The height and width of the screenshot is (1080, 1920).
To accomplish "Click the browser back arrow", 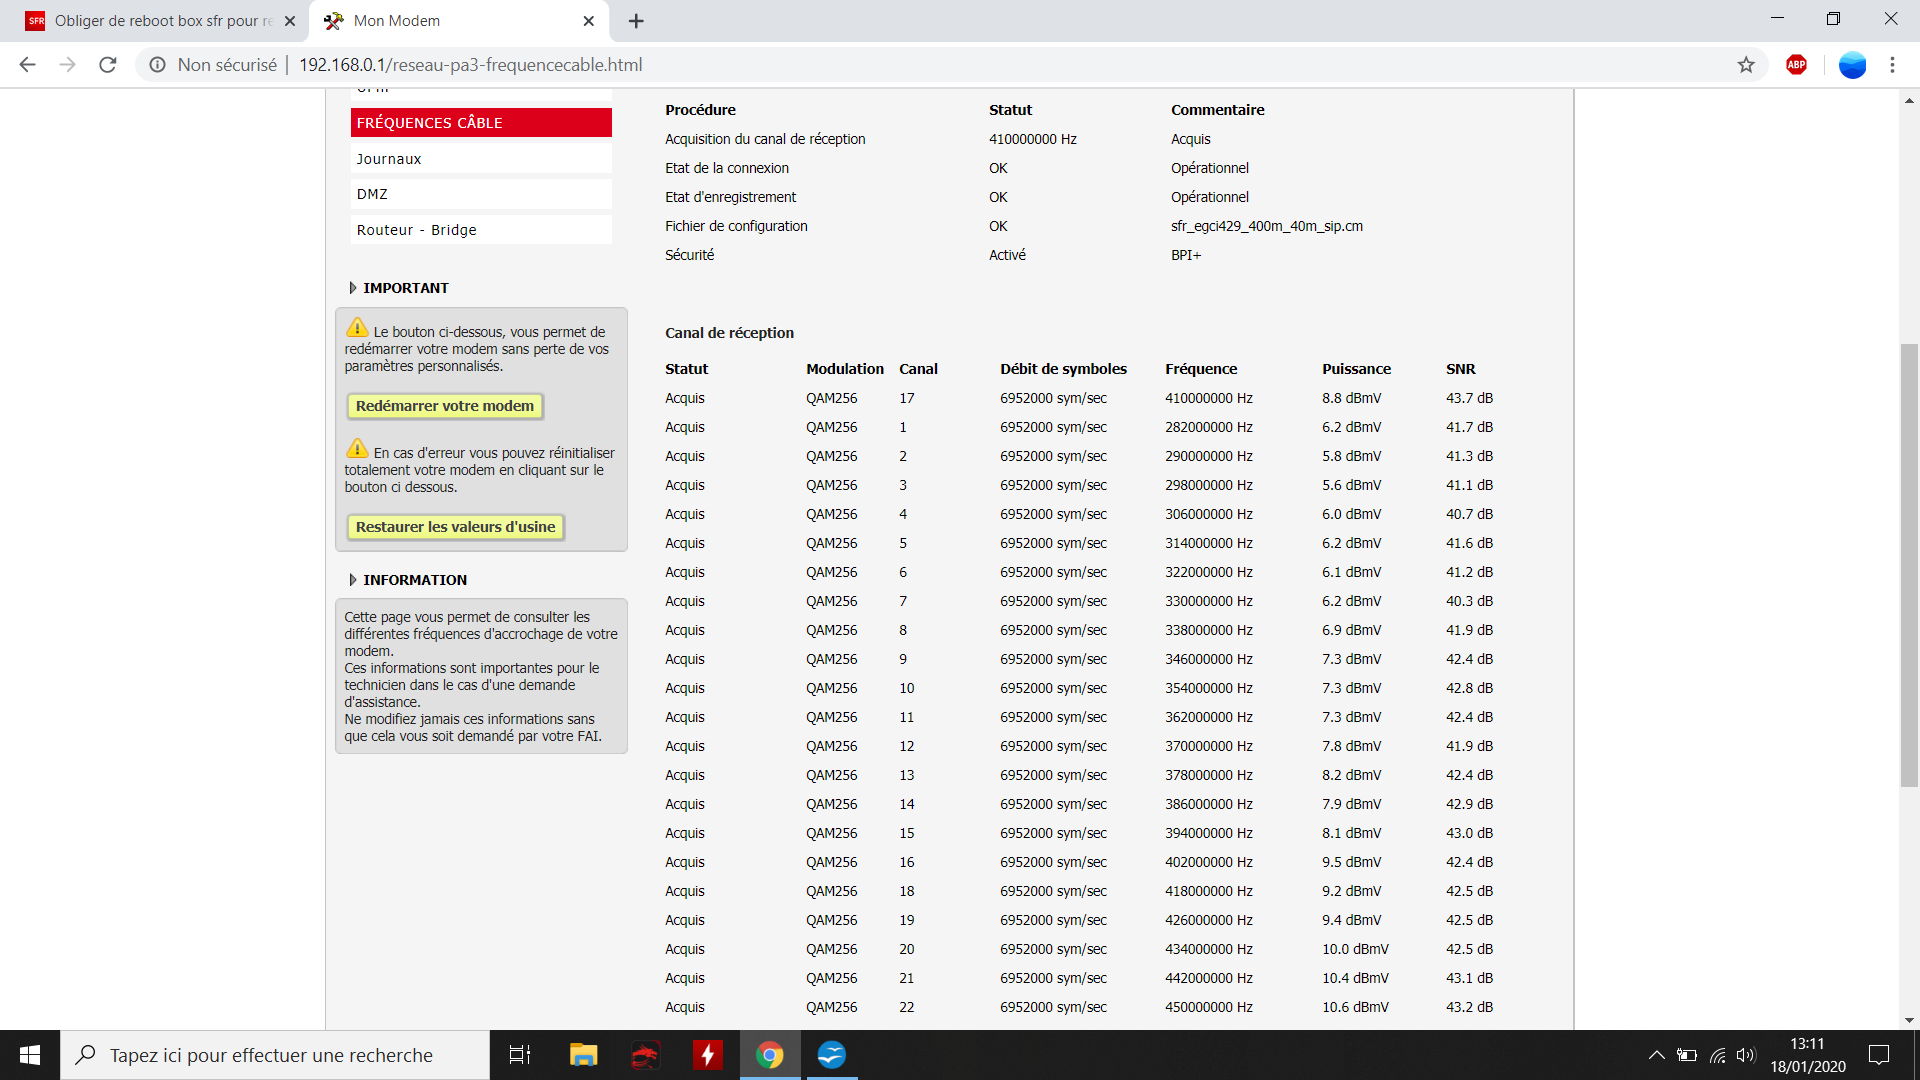I will tap(28, 65).
